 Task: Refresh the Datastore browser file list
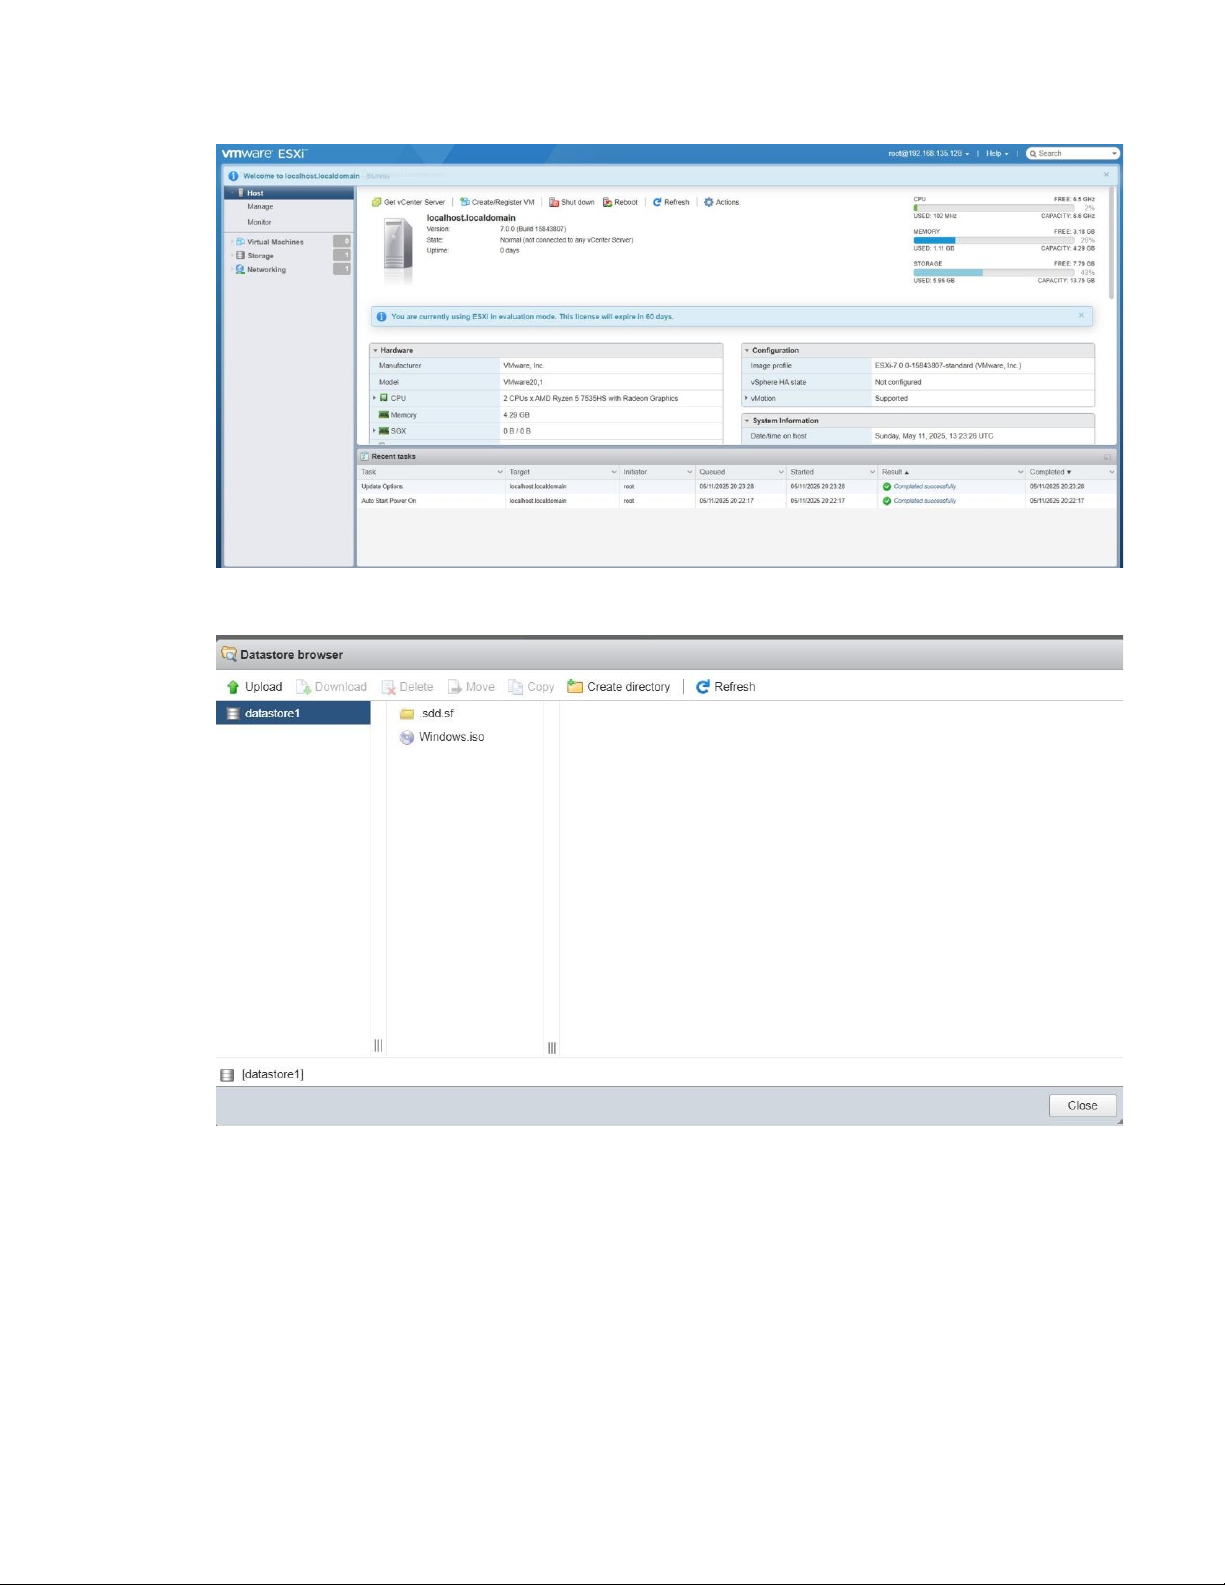pos(725,687)
